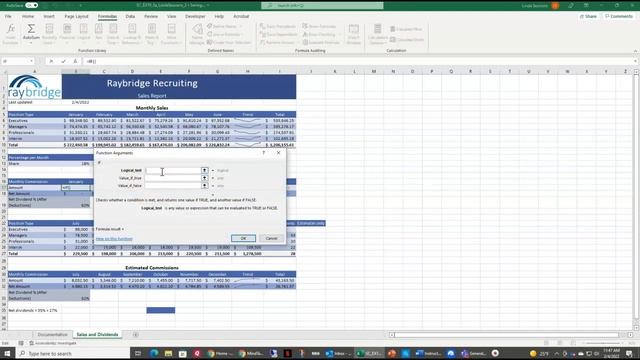Collapse dialog via Value_if_true range button

click(x=204, y=178)
